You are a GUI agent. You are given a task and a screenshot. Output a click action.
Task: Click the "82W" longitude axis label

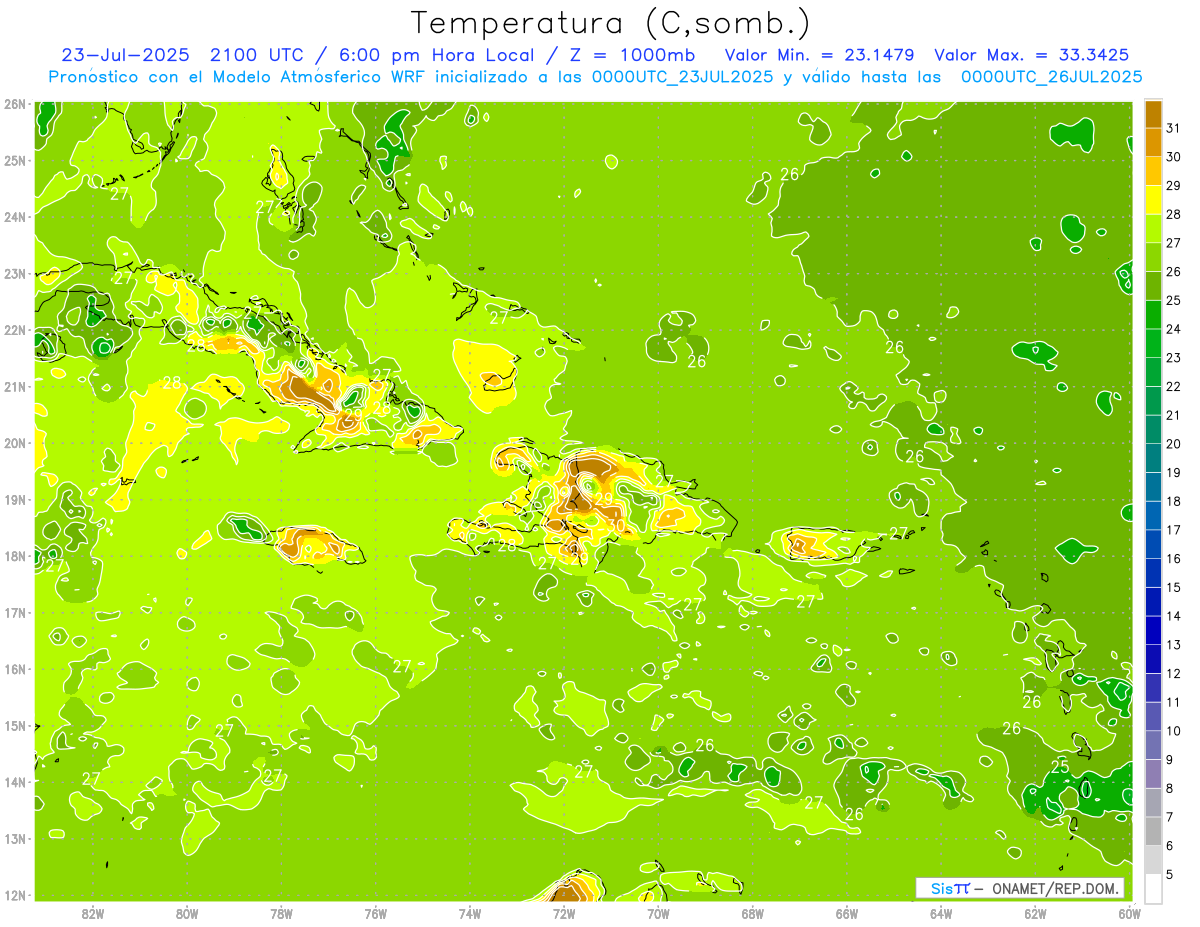tap(93, 913)
